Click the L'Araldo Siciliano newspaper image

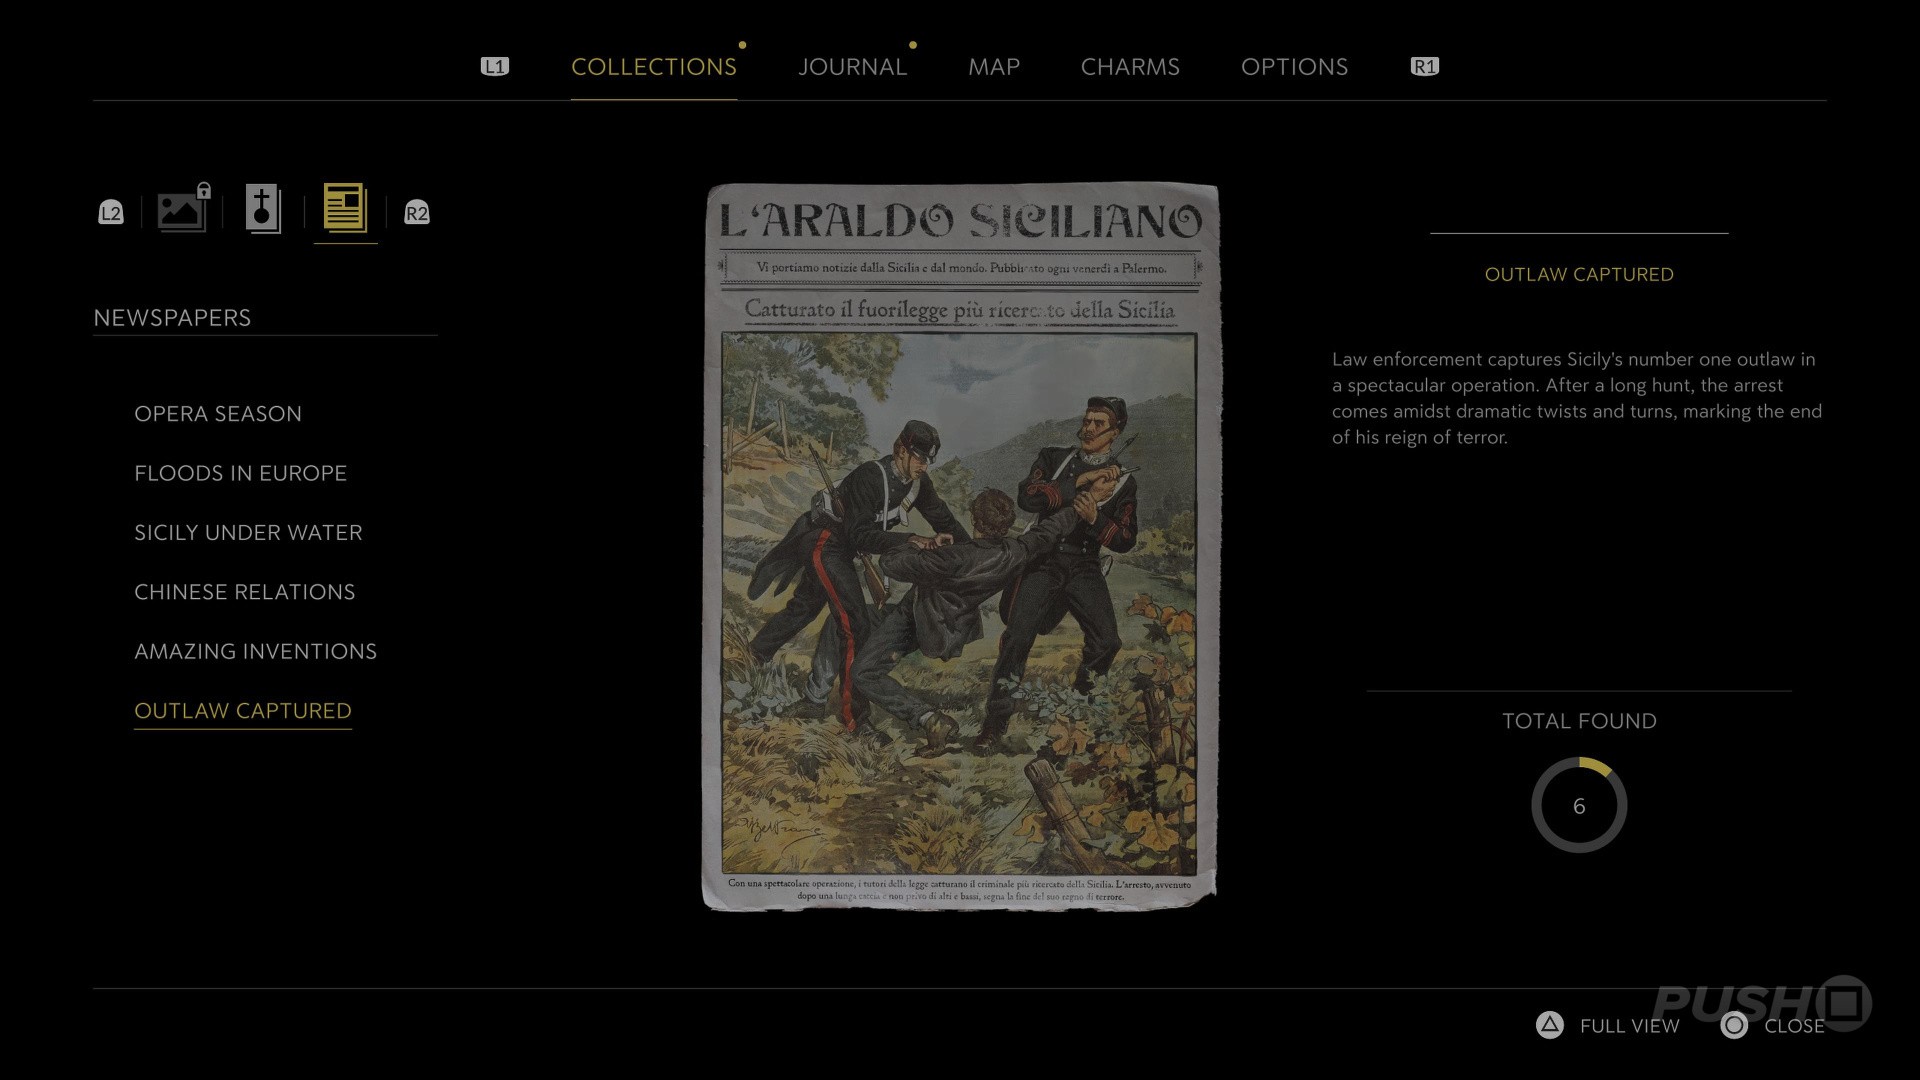pyautogui.click(x=961, y=547)
